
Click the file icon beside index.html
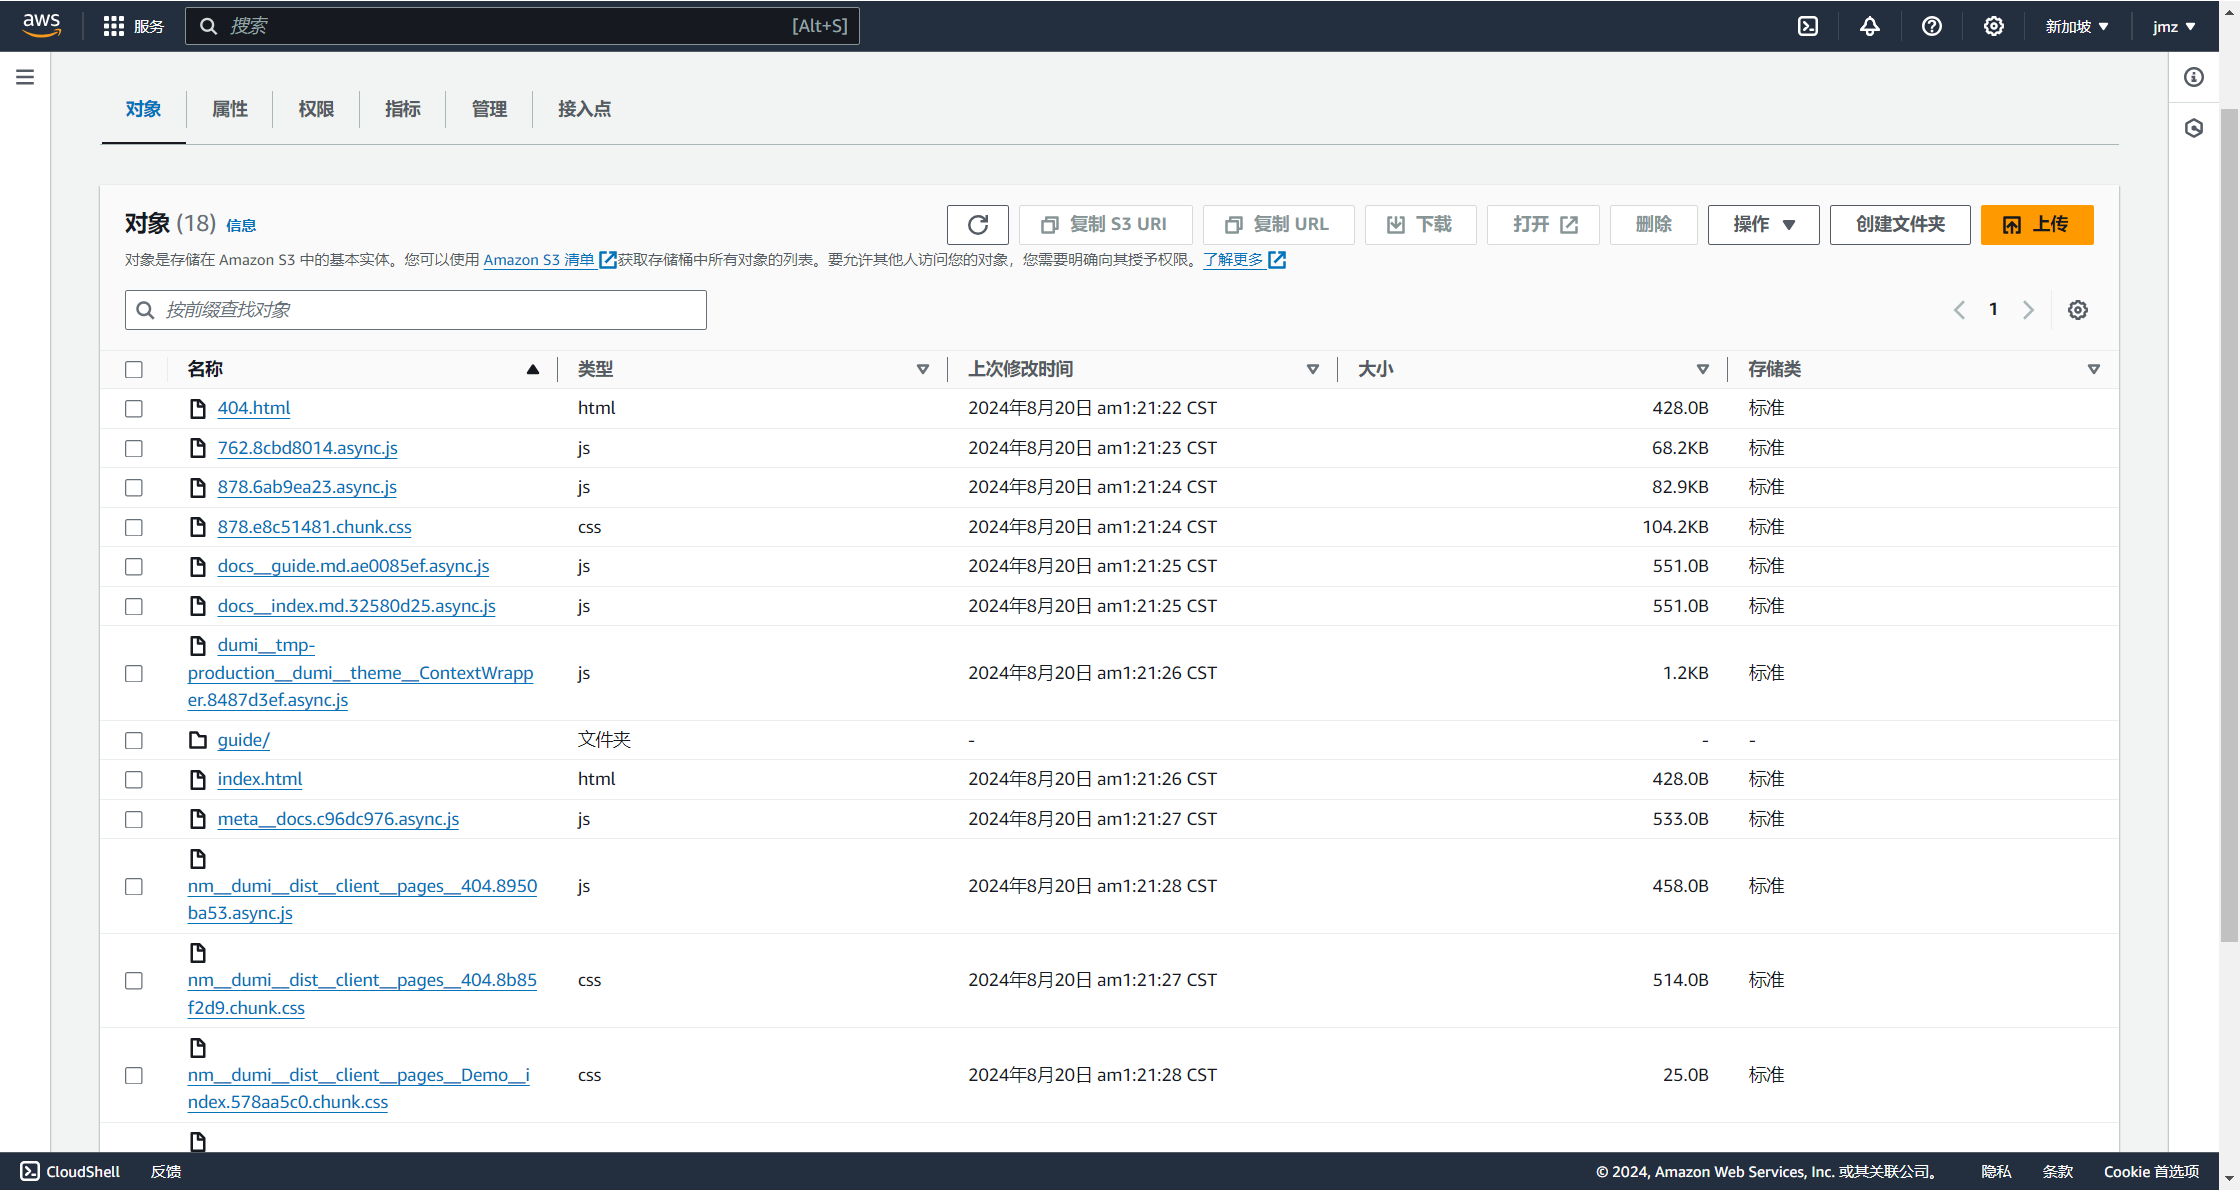click(198, 779)
